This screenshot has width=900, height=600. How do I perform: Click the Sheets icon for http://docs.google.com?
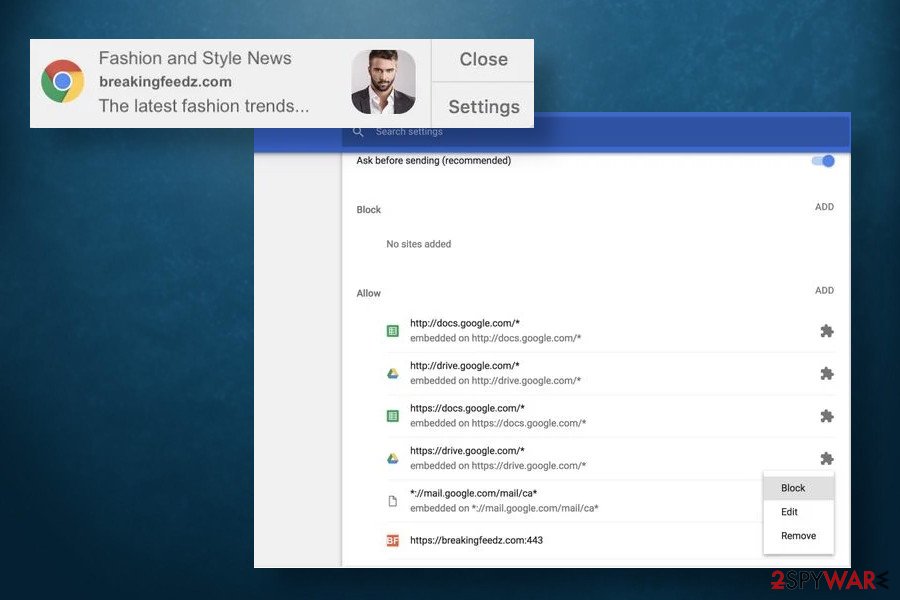tap(393, 331)
